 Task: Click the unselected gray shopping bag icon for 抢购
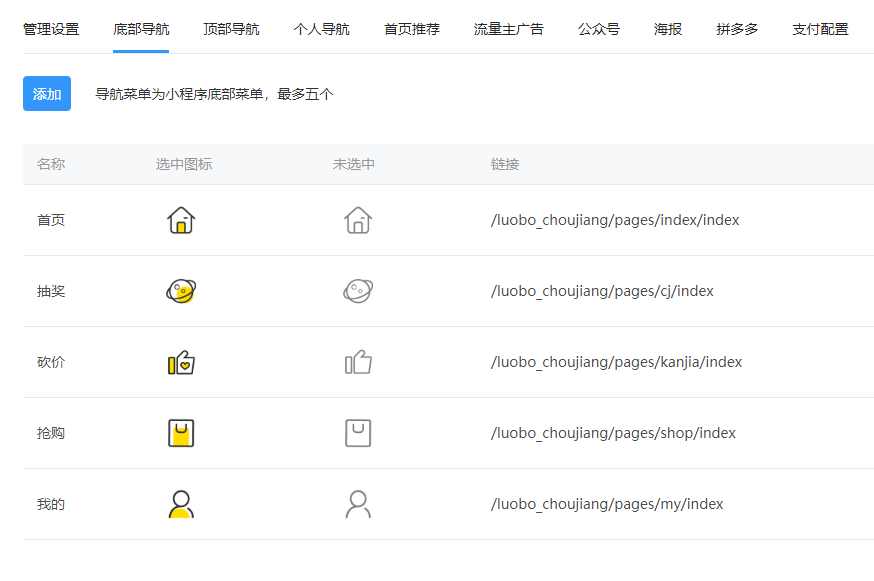click(x=358, y=433)
